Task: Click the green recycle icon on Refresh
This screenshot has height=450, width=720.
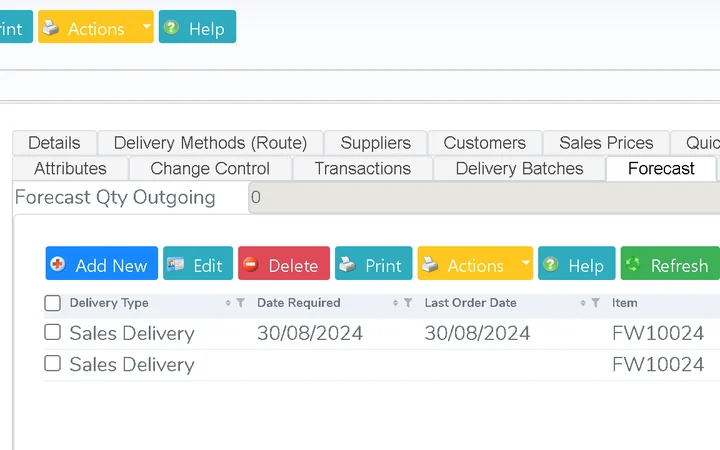Action: [633, 264]
